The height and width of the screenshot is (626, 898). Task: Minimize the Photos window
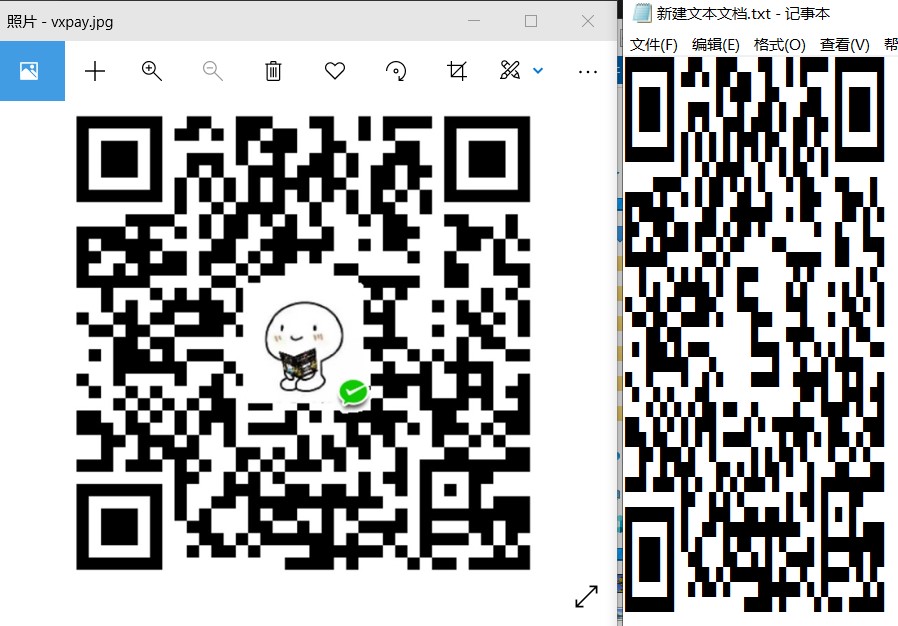pos(474,21)
